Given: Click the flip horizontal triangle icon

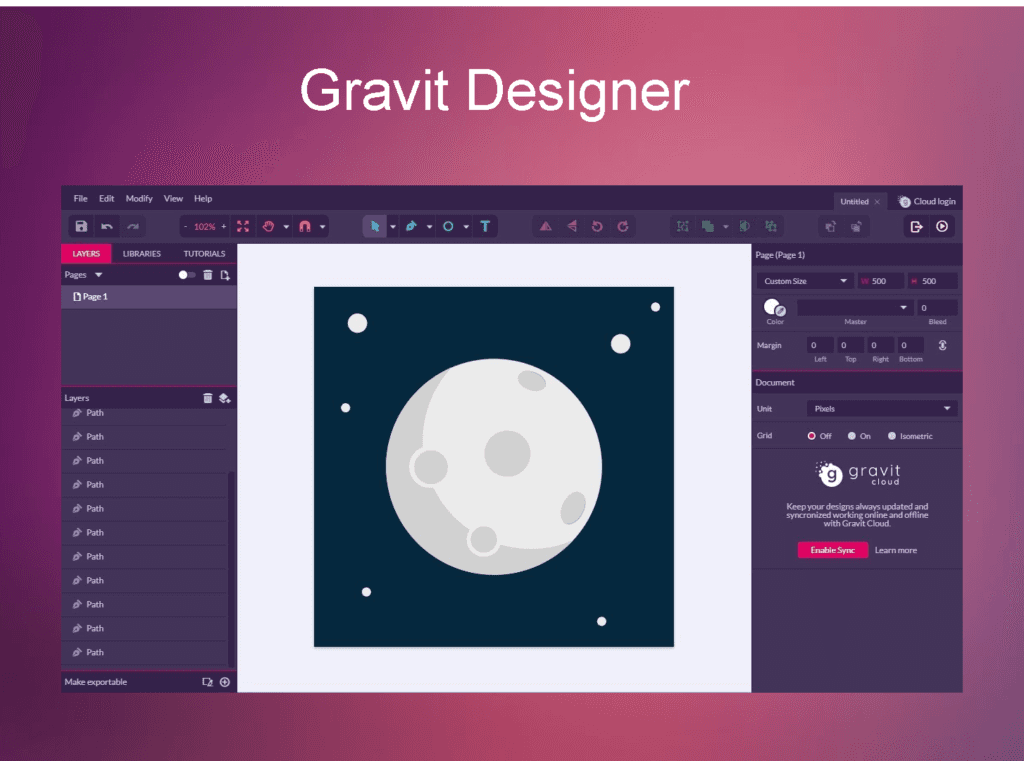Looking at the screenshot, I should (x=571, y=227).
